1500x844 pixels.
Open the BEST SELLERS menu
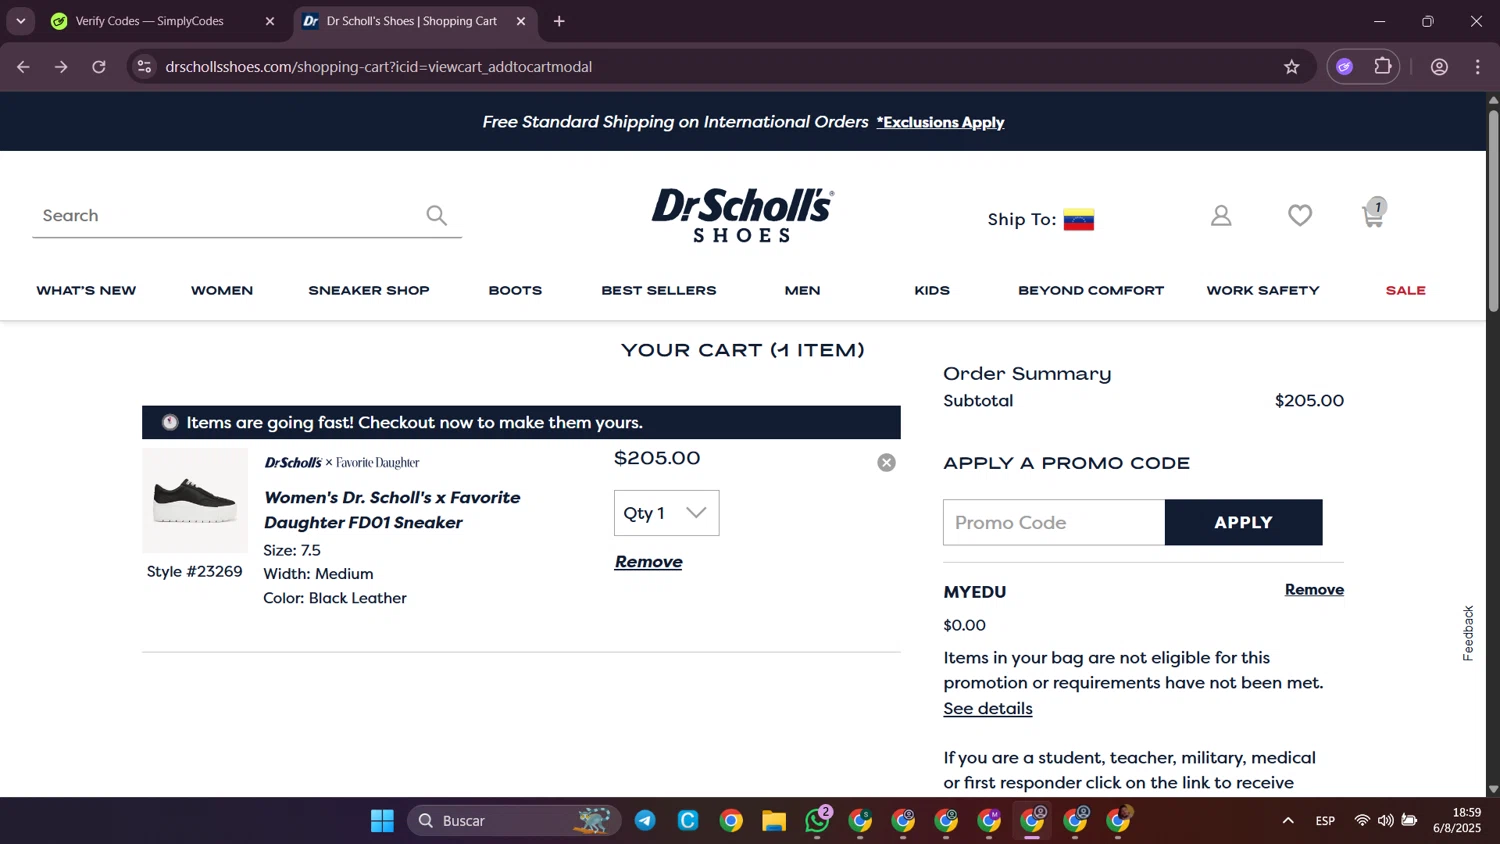point(659,291)
